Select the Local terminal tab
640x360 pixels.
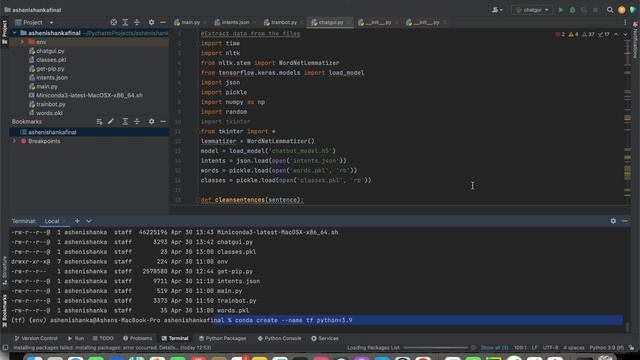click(52, 221)
